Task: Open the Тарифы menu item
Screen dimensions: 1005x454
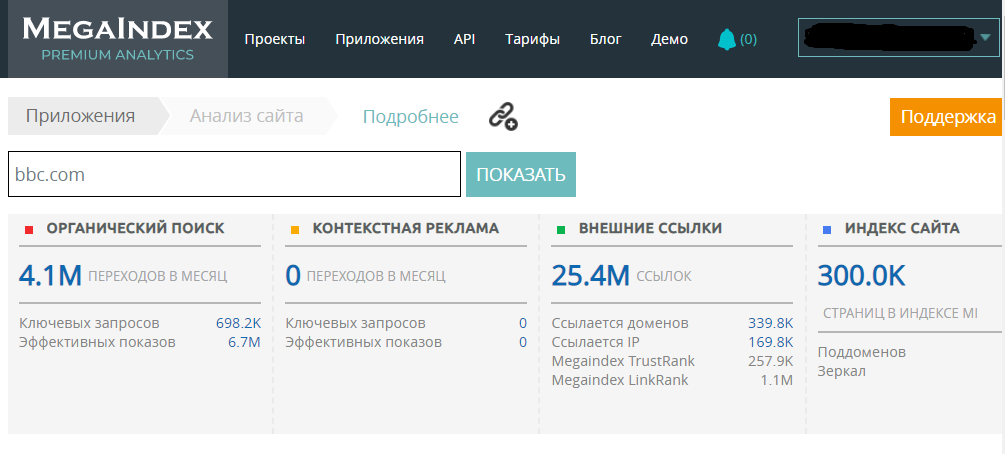Action: coord(532,39)
